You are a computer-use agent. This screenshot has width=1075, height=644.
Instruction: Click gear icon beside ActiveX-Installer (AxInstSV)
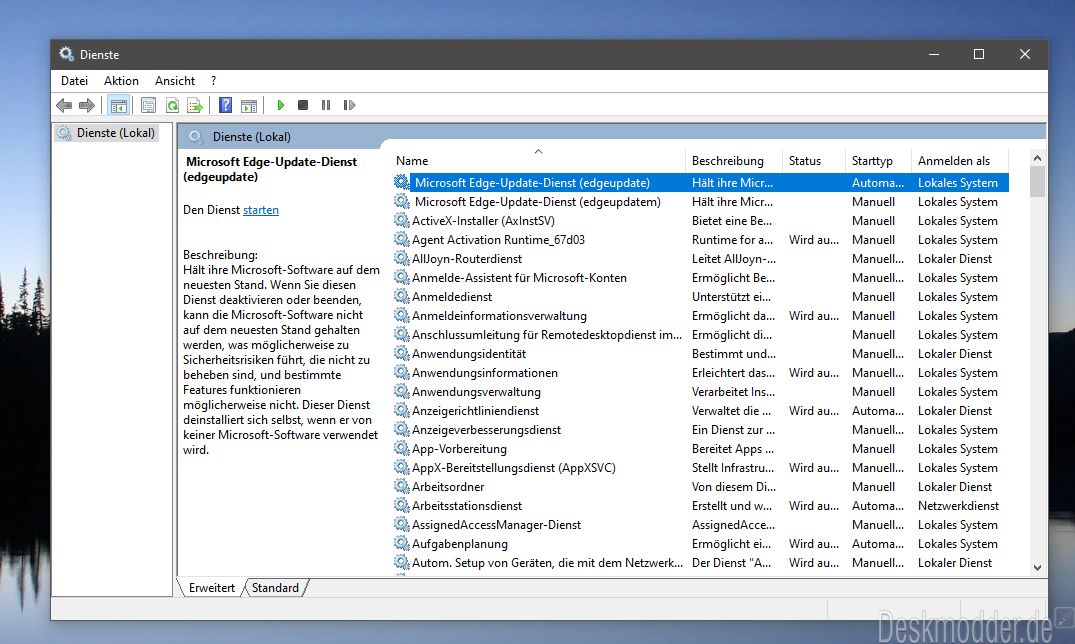(x=402, y=220)
